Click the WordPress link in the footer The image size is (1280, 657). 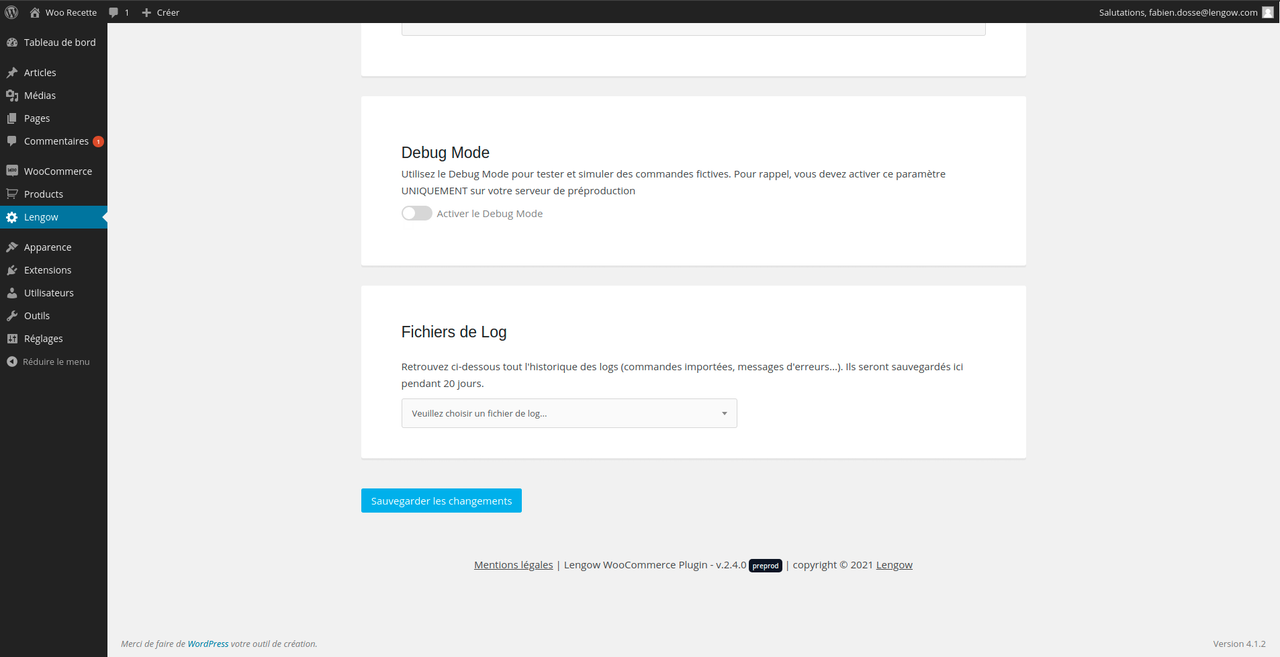point(208,644)
